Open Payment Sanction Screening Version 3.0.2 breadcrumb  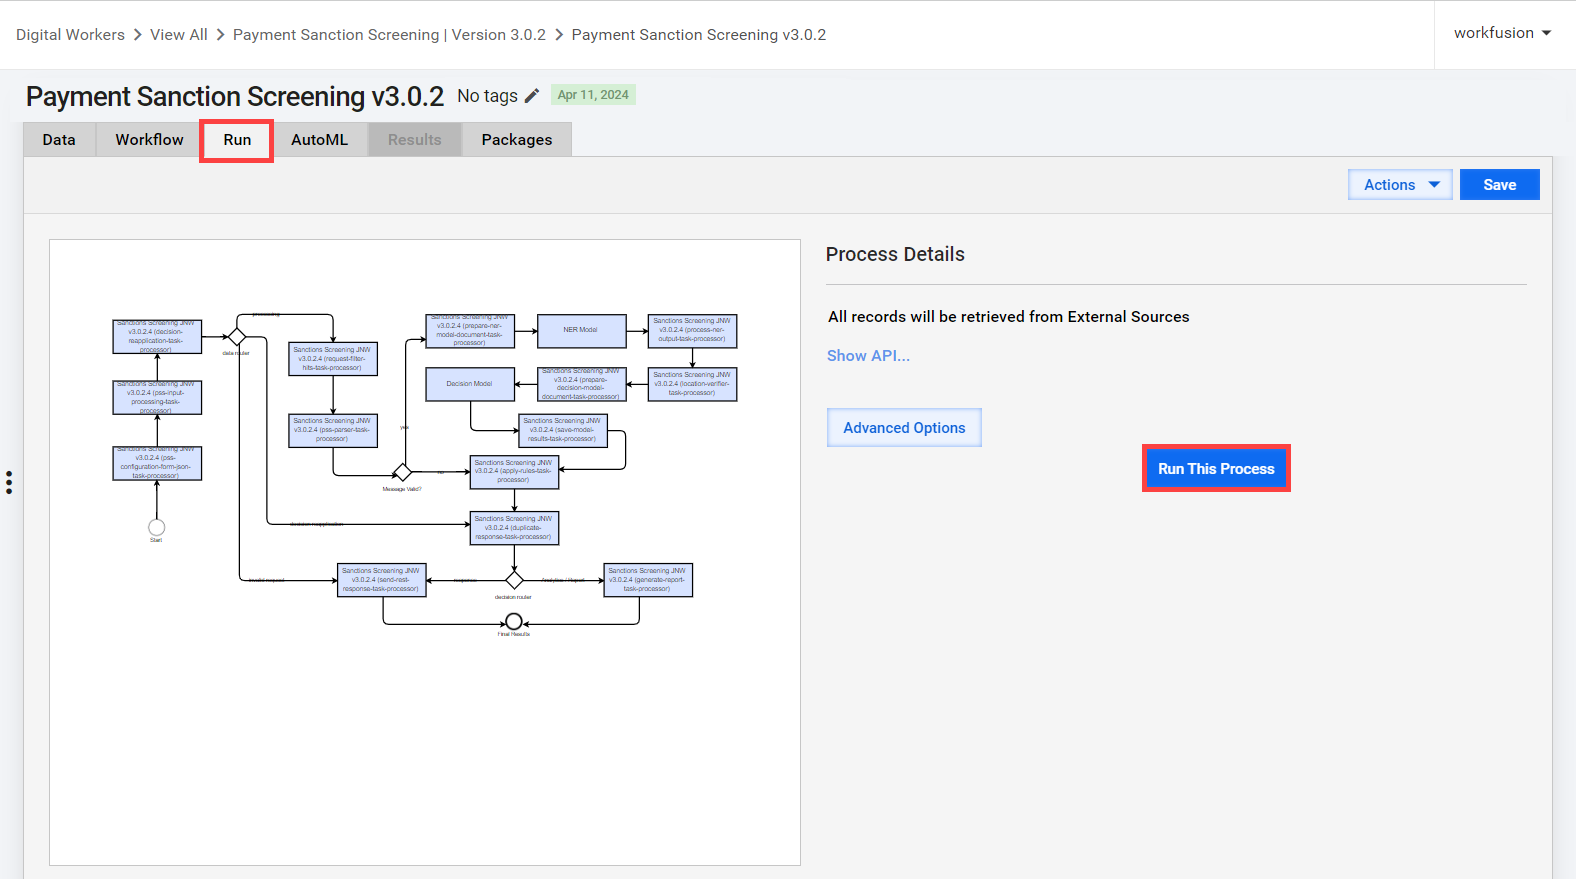point(389,35)
